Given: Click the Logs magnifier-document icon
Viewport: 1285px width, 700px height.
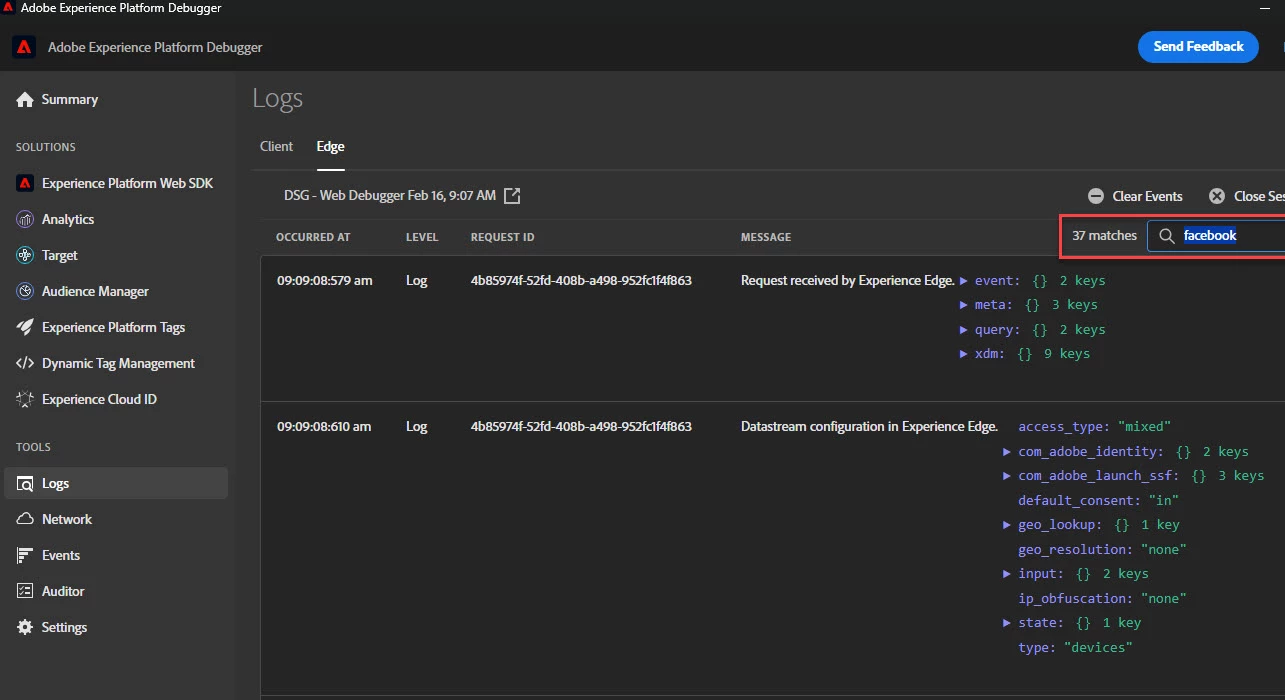Looking at the screenshot, I should pos(25,483).
